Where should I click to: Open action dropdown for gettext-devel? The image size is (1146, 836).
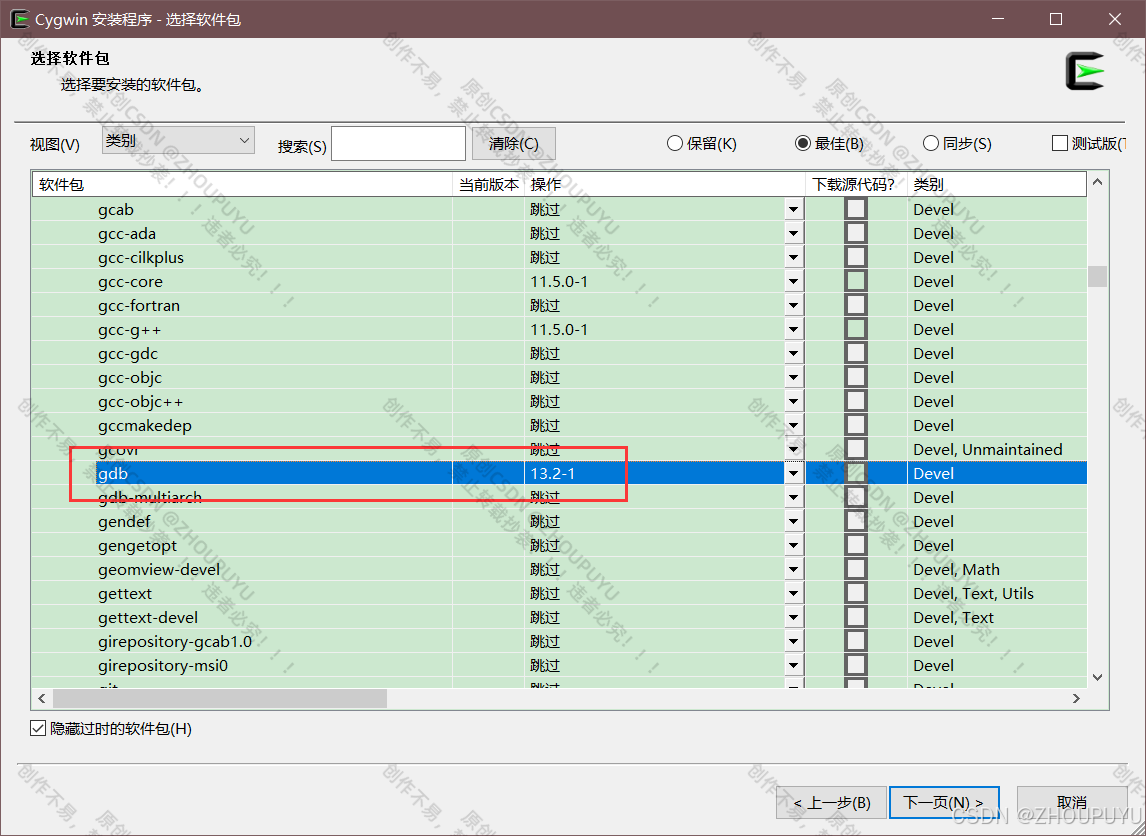click(794, 618)
